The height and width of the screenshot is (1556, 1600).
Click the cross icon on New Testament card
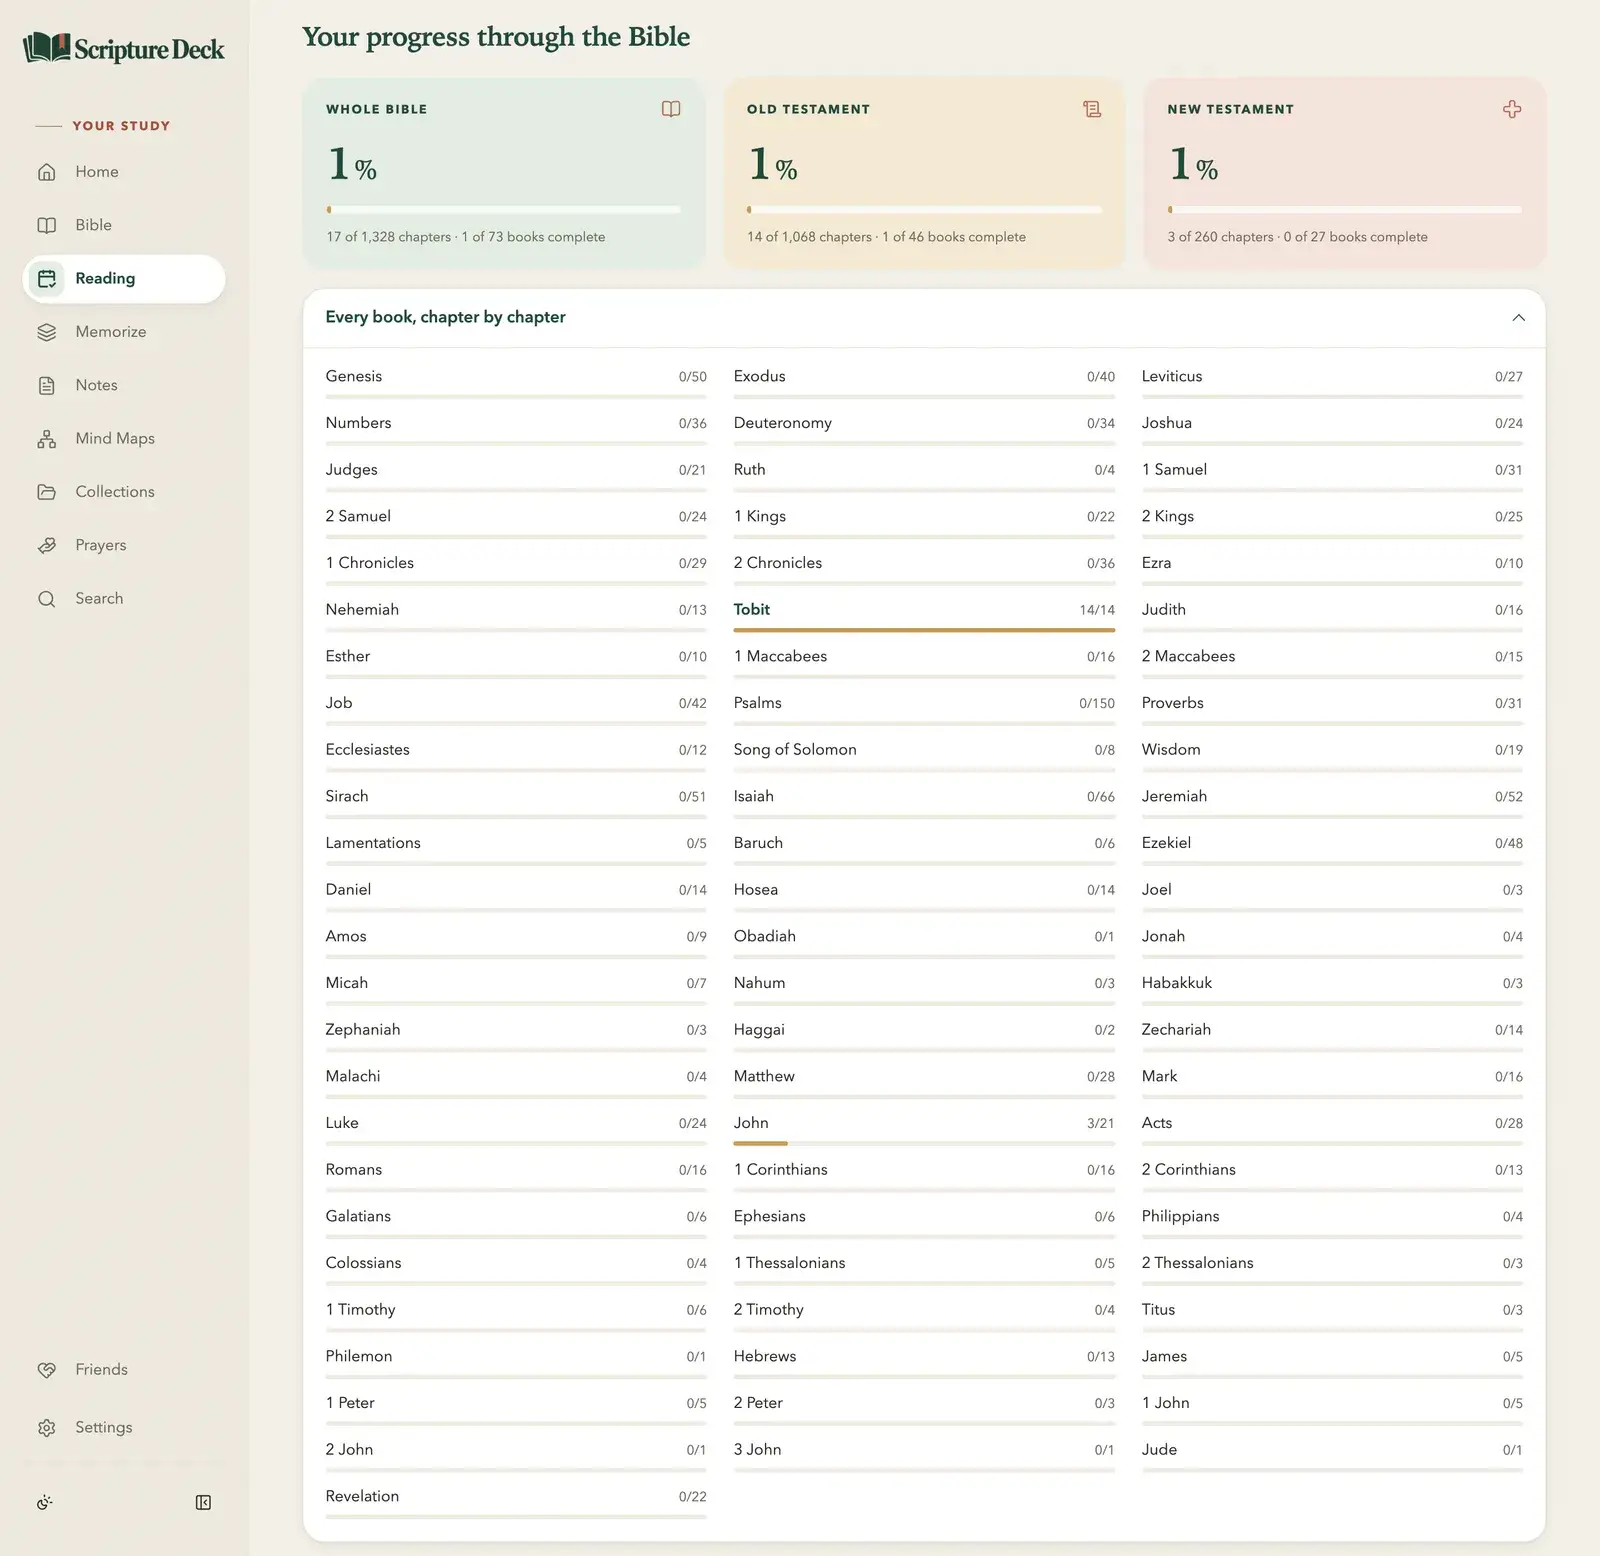point(1512,109)
